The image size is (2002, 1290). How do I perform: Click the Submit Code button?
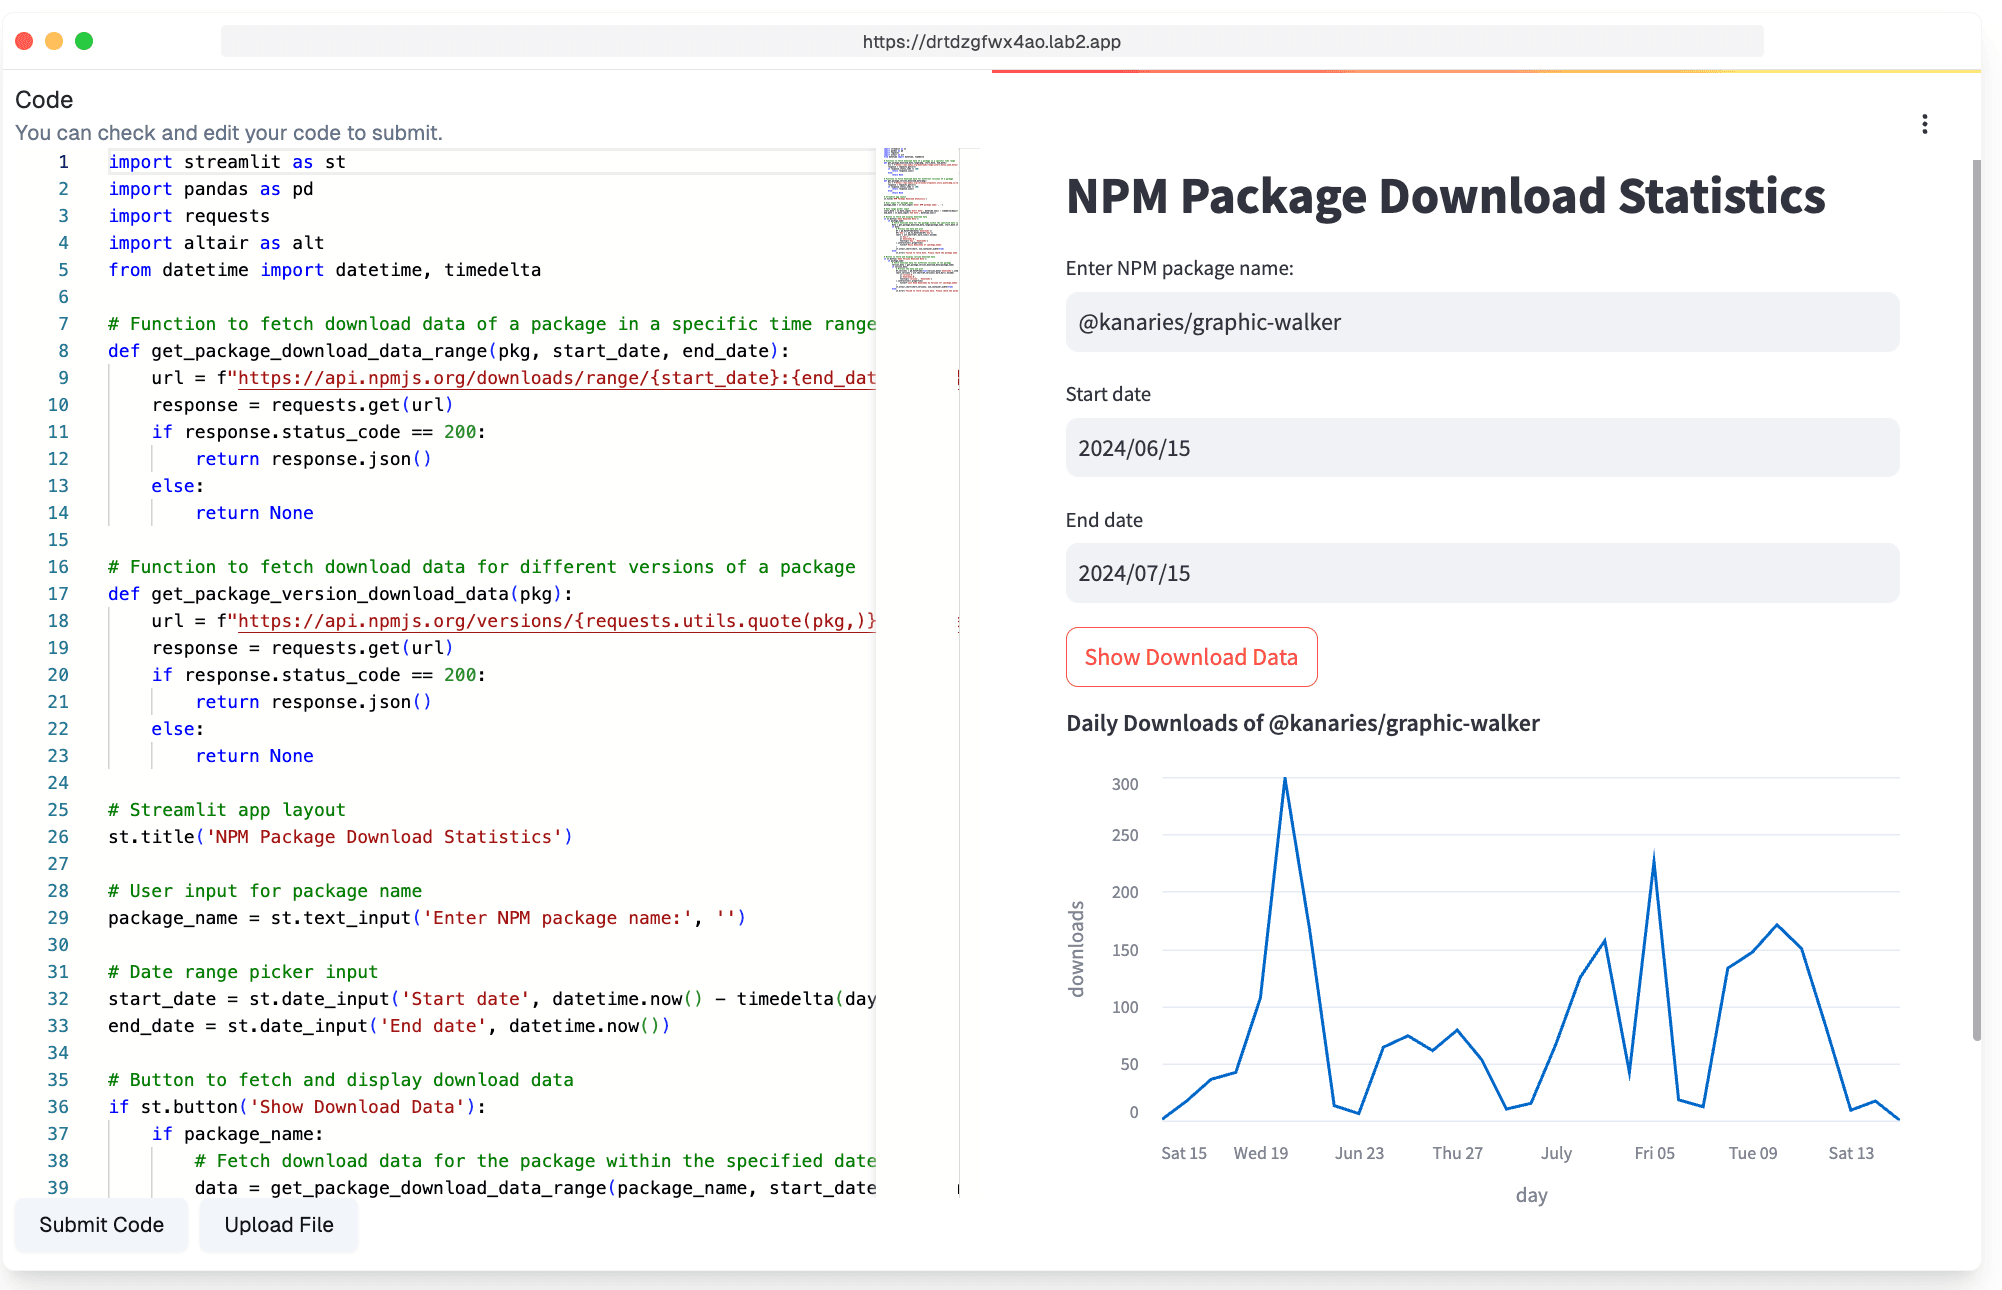click(x=101, y=1224)
